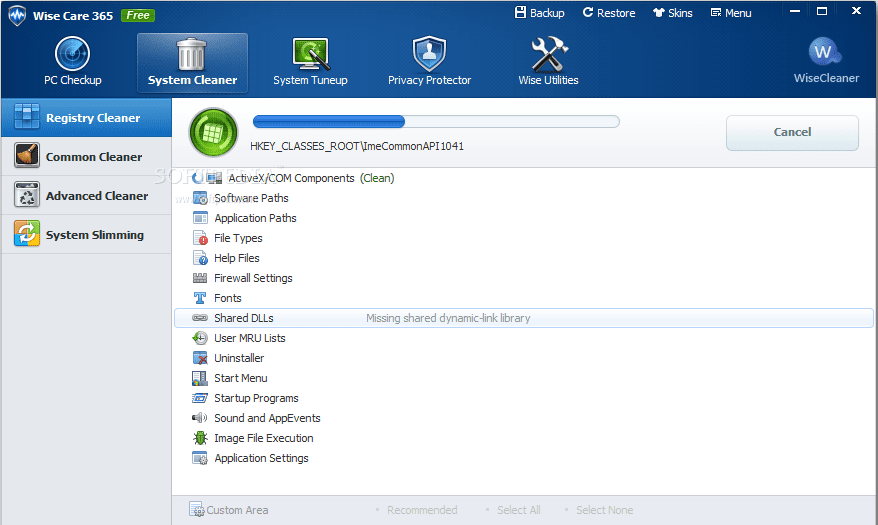Image resolution: width=878 pixels, height=525 pixels.
Task: Click the Sound and AppEvents speaker icon
Action: [x=200, y=418]
